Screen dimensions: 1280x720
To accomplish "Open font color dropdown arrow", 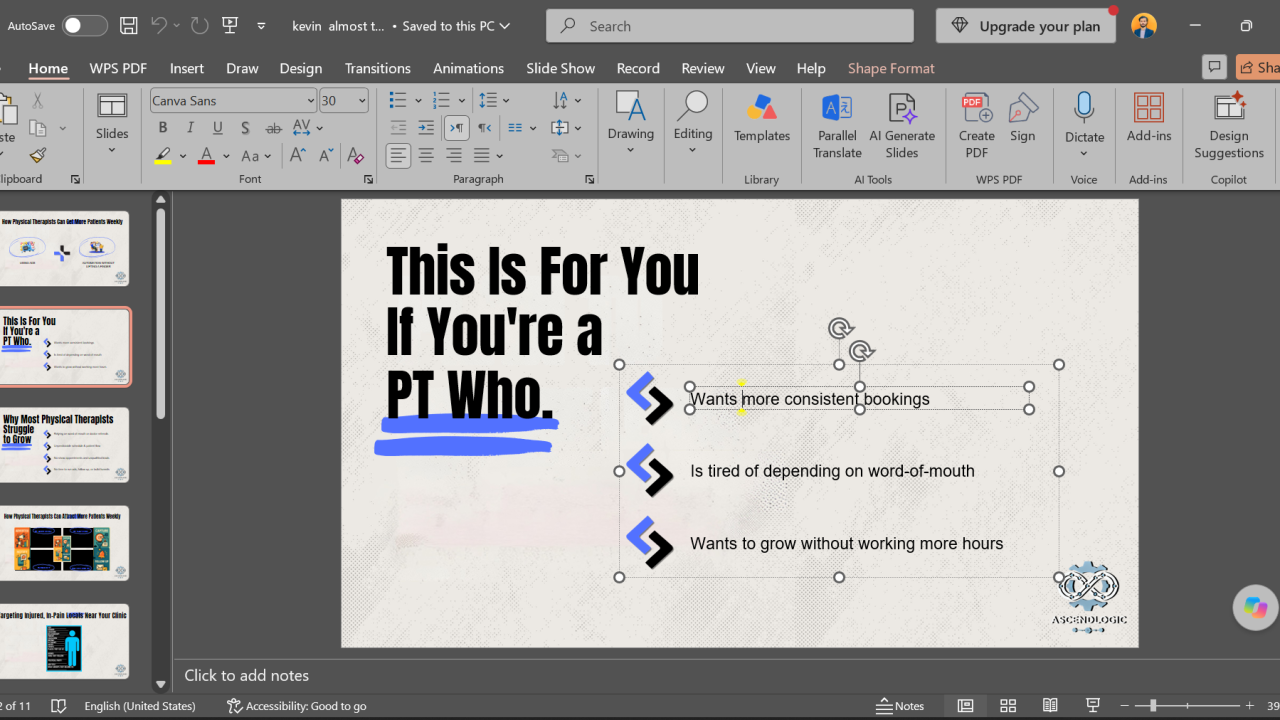I will point(226,156).
